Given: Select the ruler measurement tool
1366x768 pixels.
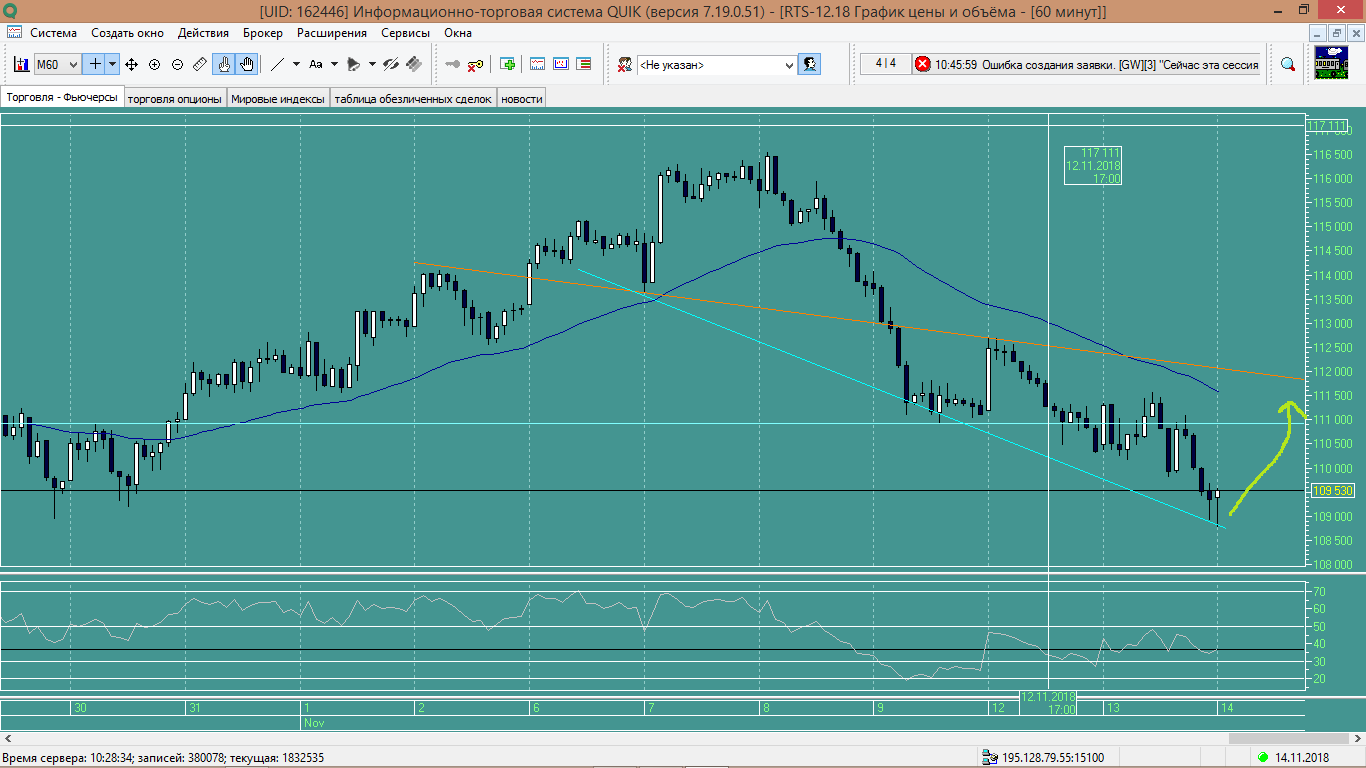Looking at the screenshot, I should click(x=200, y=64).
